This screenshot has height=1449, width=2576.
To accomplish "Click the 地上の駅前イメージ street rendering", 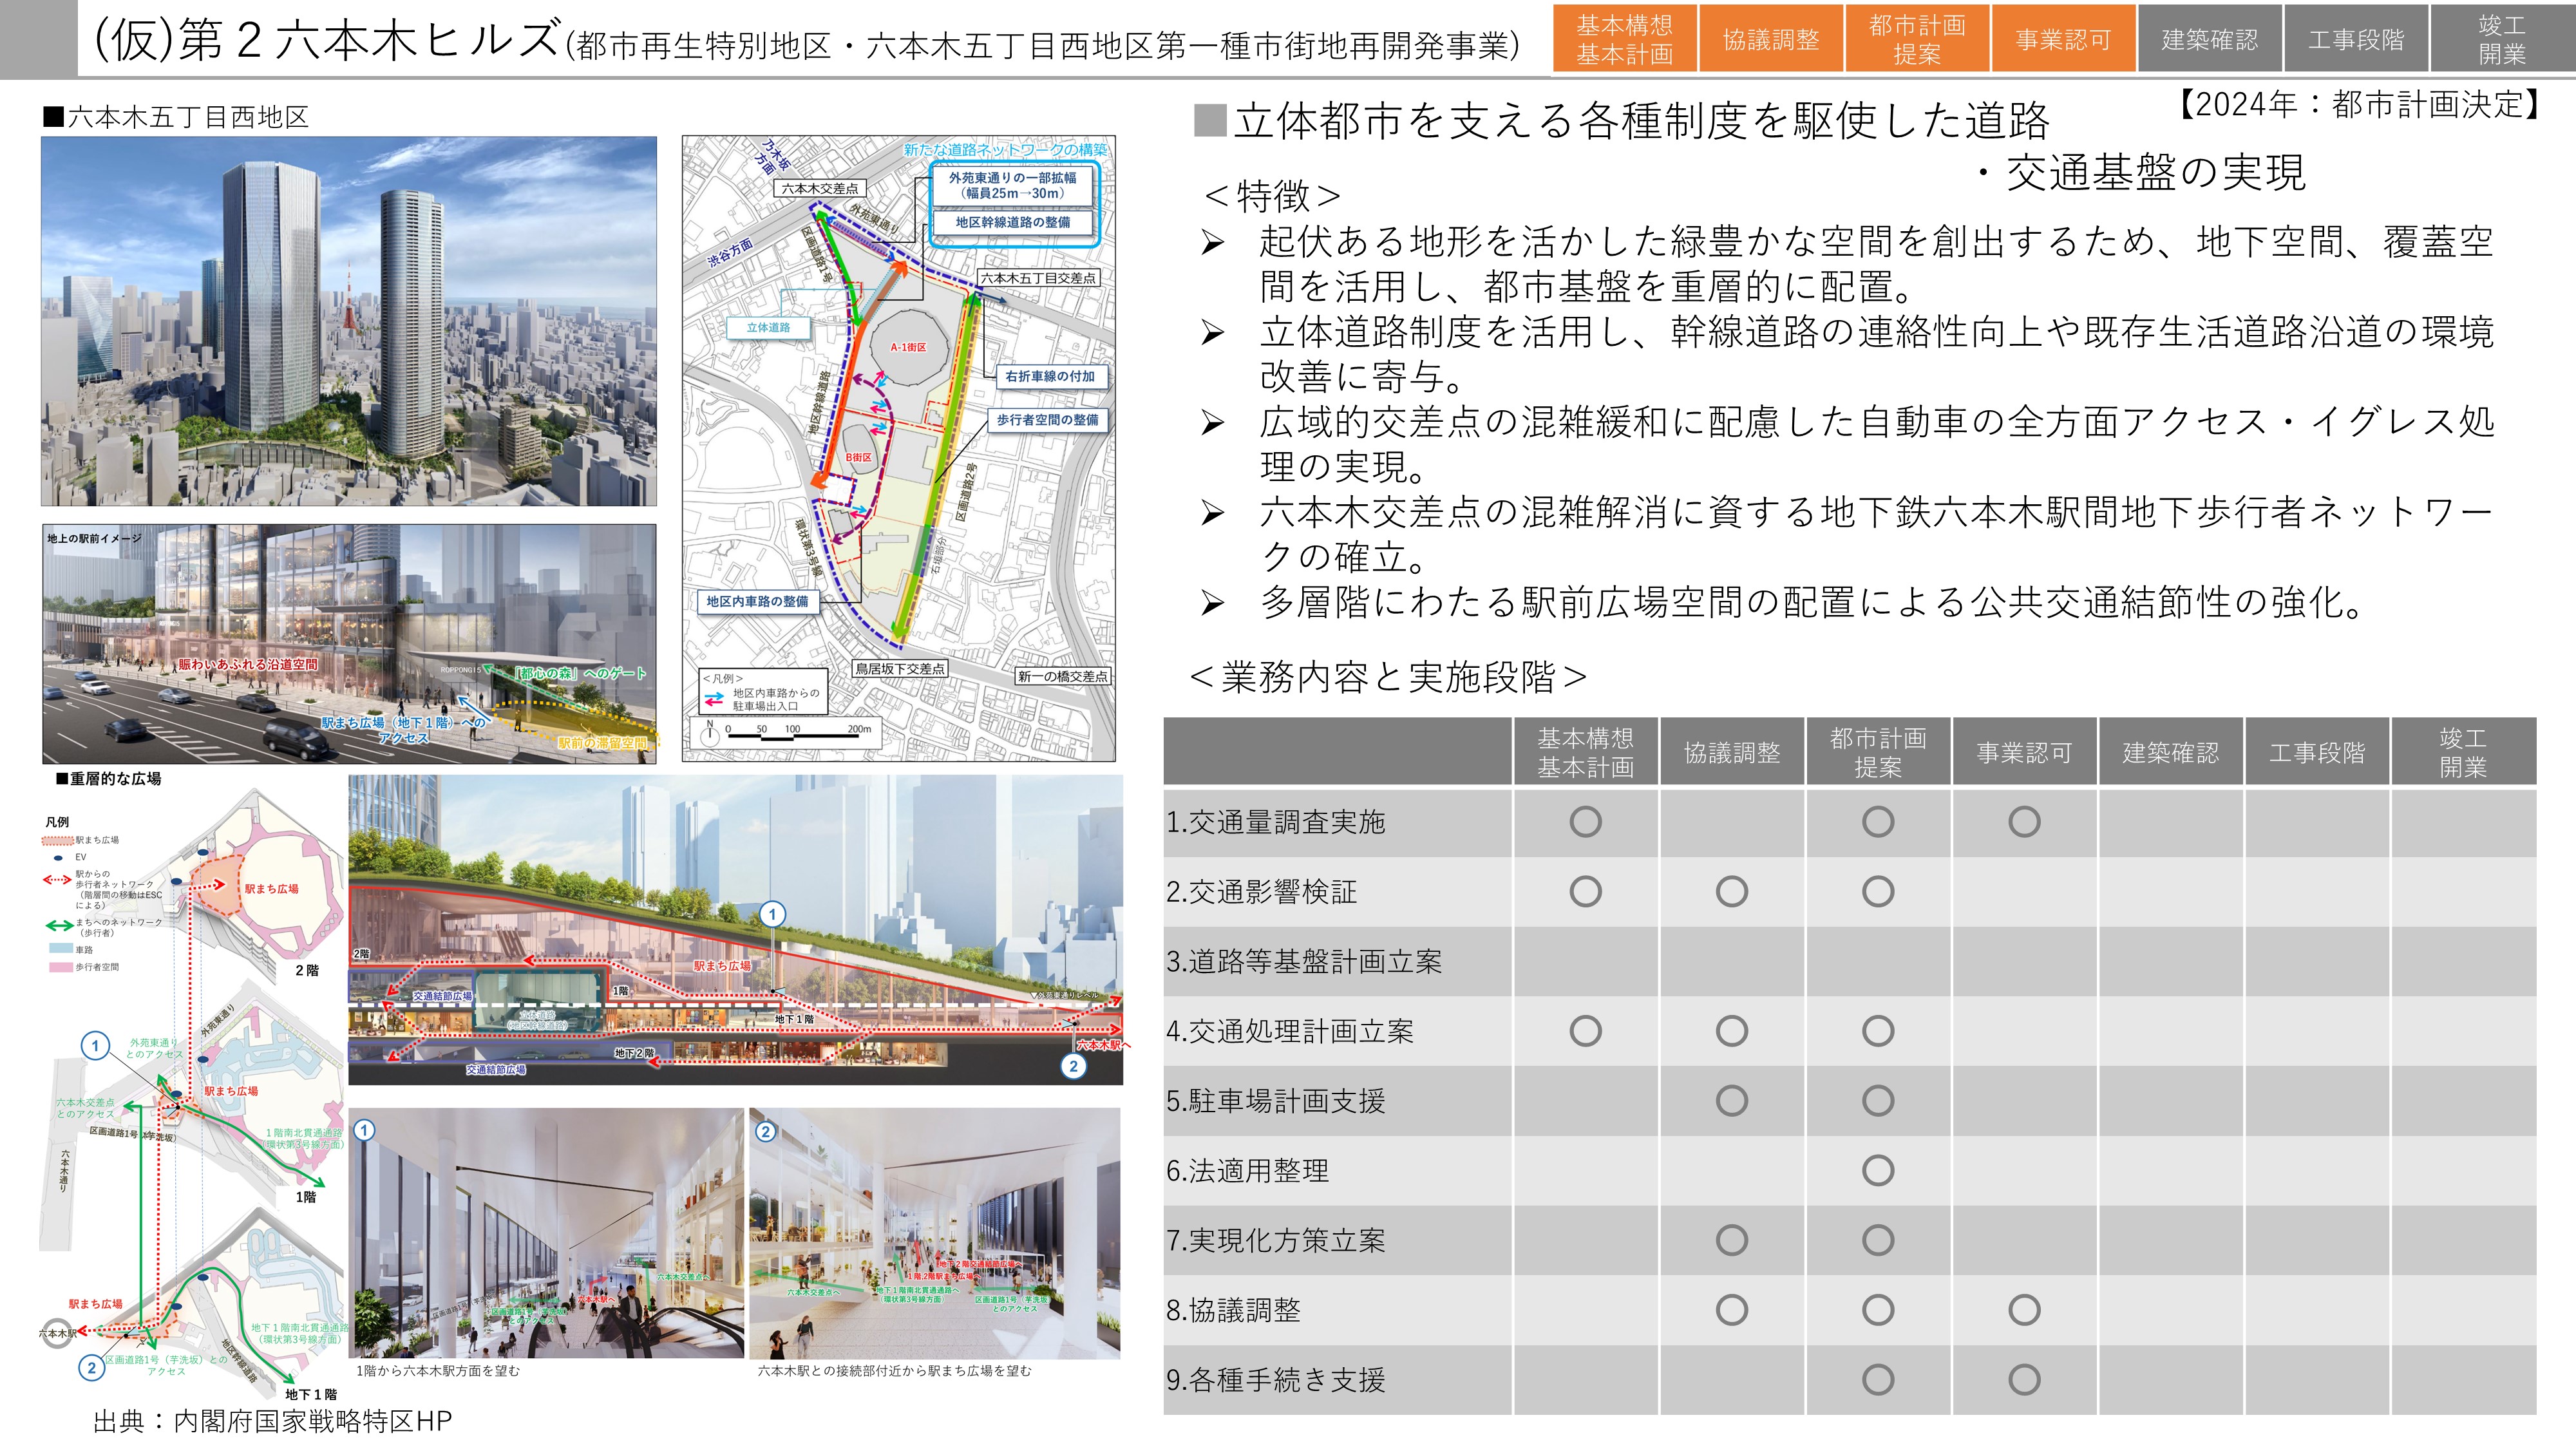I will click(349, 644).
